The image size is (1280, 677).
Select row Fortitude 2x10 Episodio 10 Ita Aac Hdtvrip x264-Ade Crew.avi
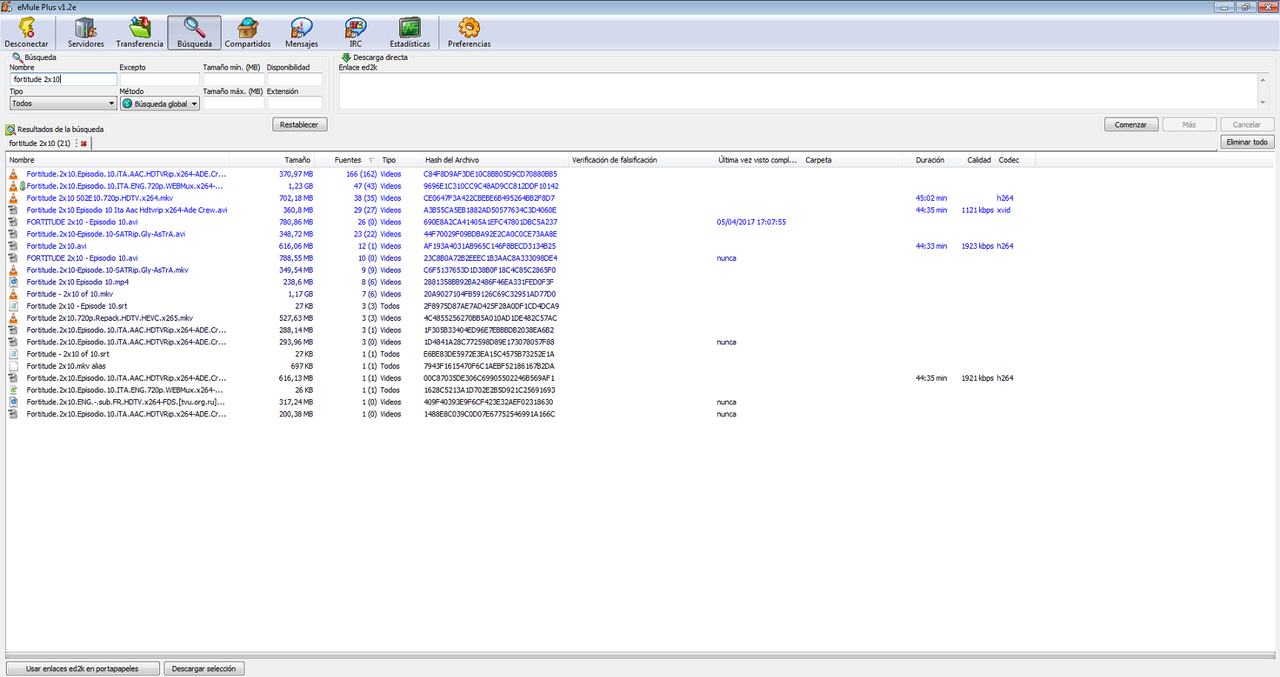520,210
